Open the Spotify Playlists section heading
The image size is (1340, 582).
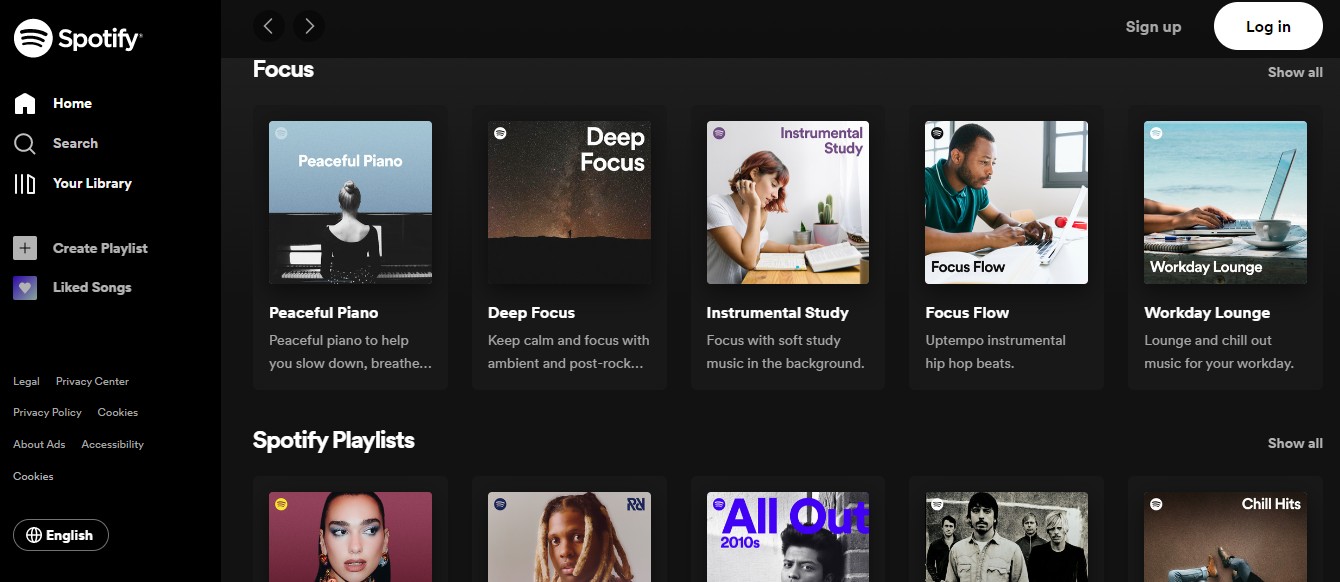click(333, 440)
